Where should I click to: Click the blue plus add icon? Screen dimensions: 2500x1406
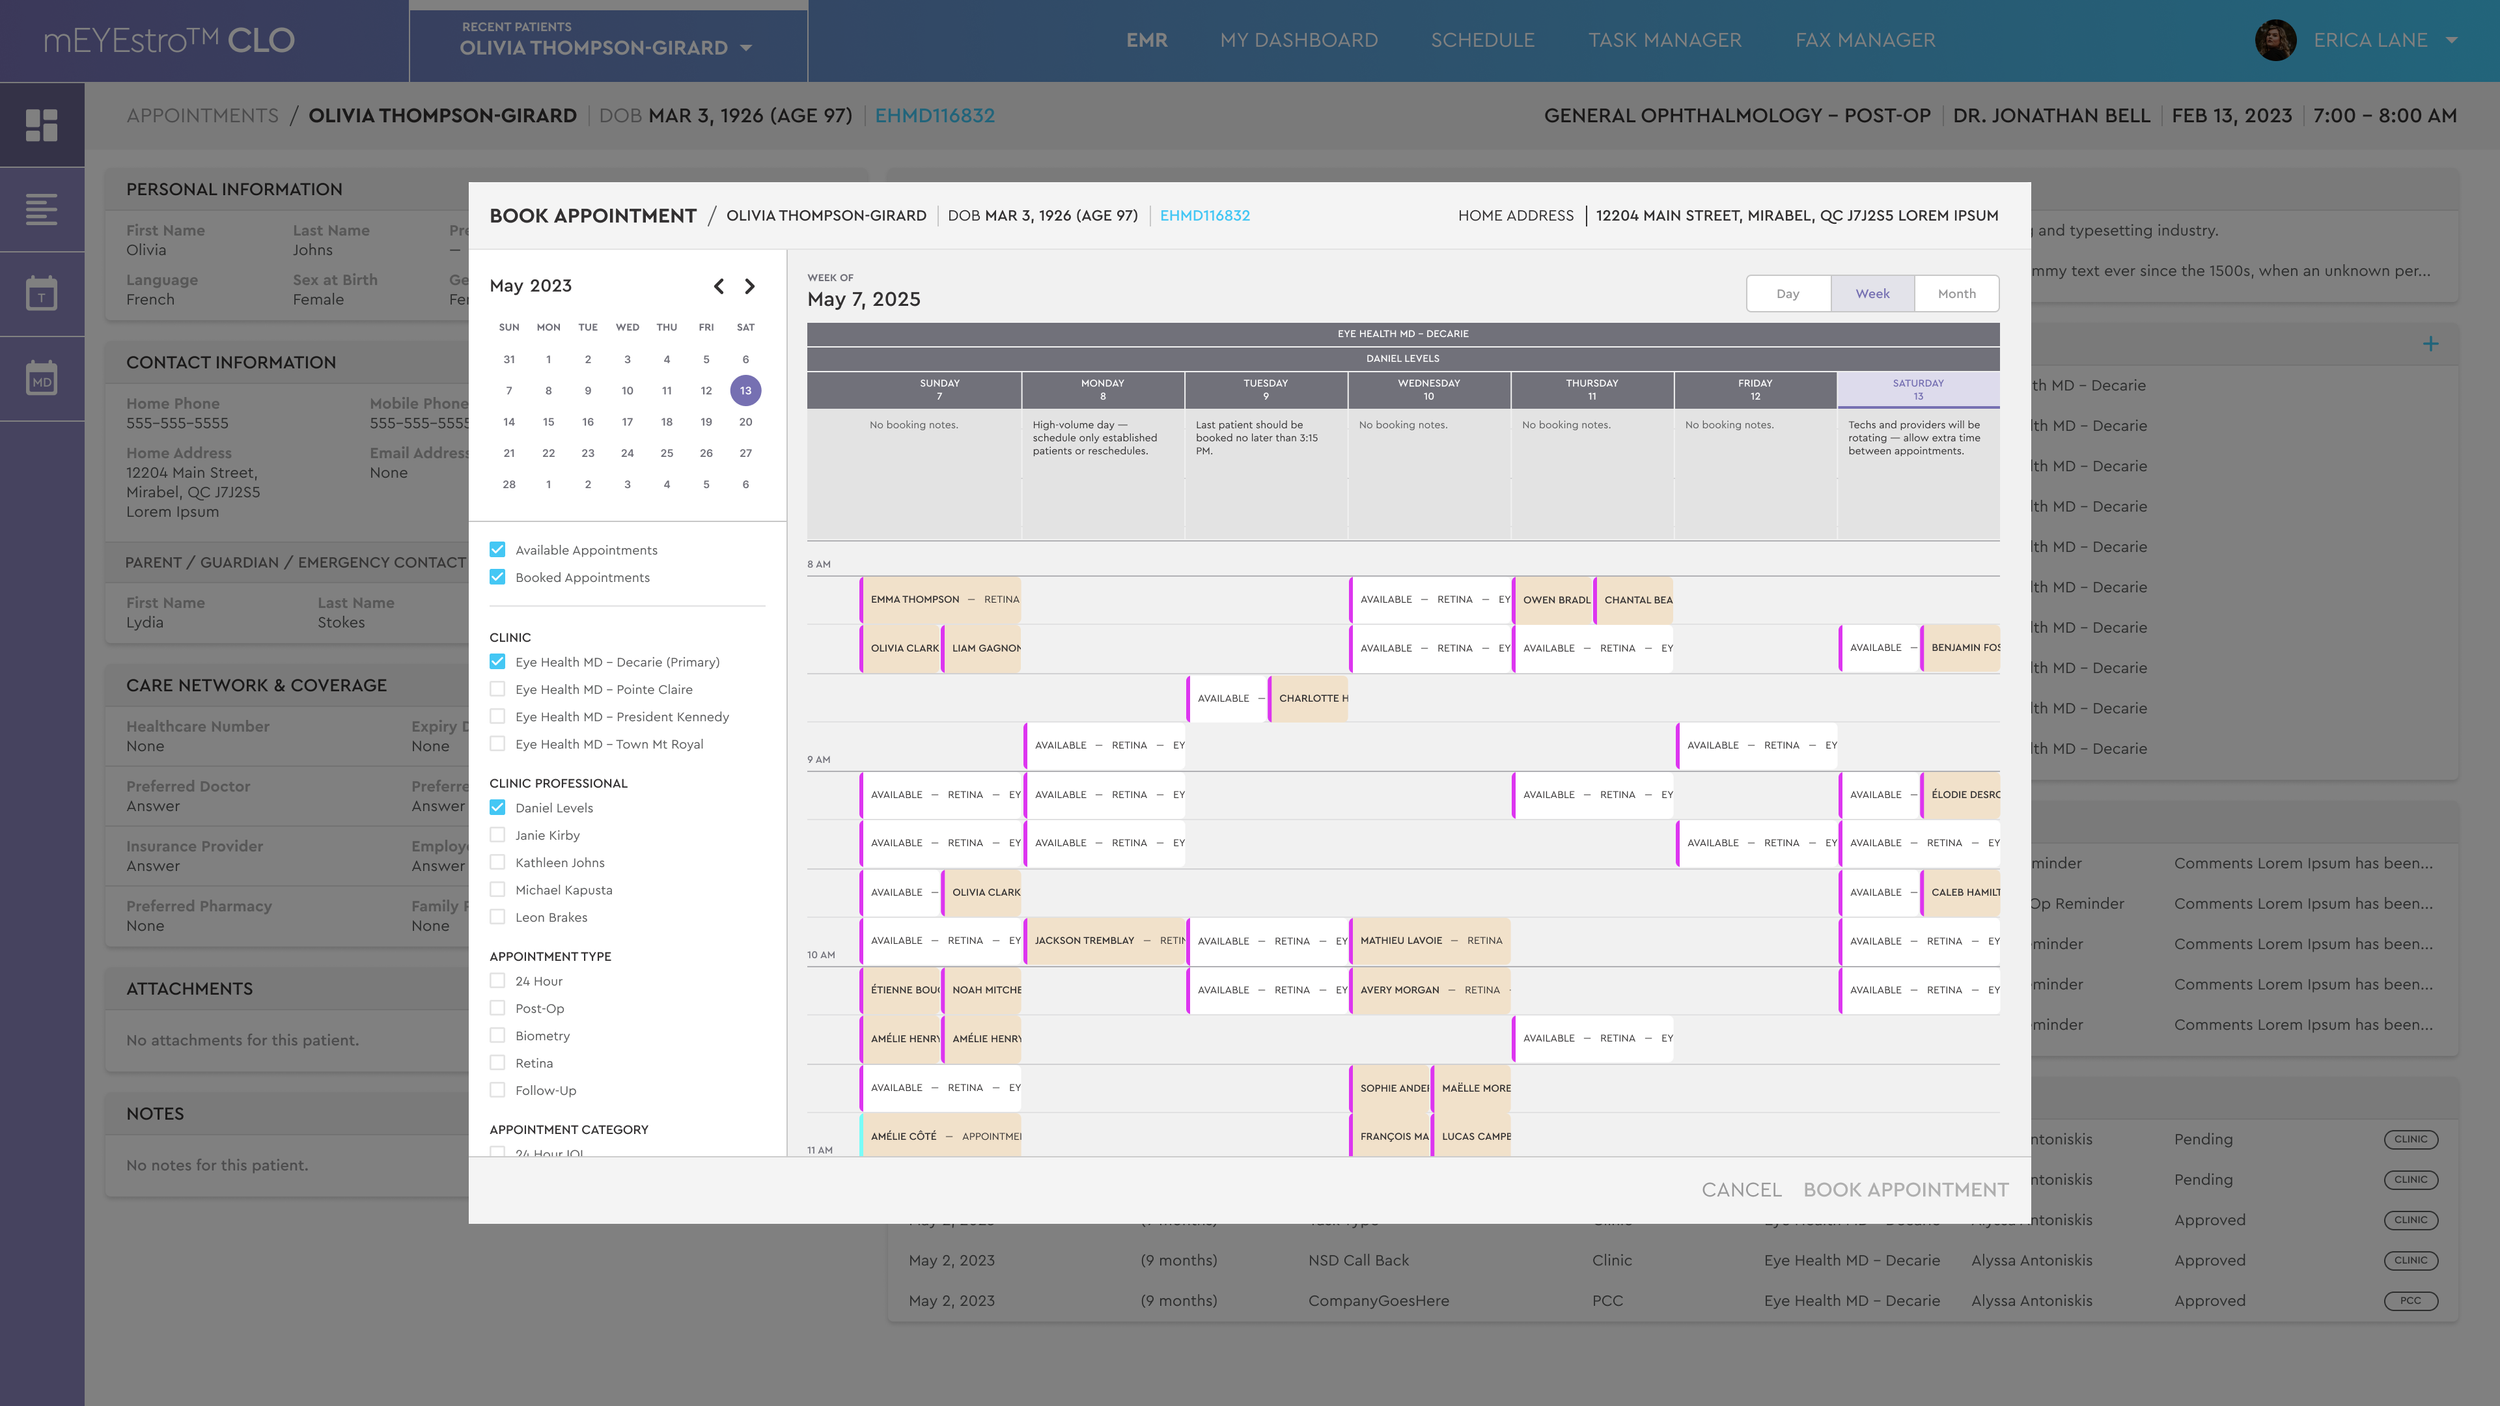point(2430,344)
